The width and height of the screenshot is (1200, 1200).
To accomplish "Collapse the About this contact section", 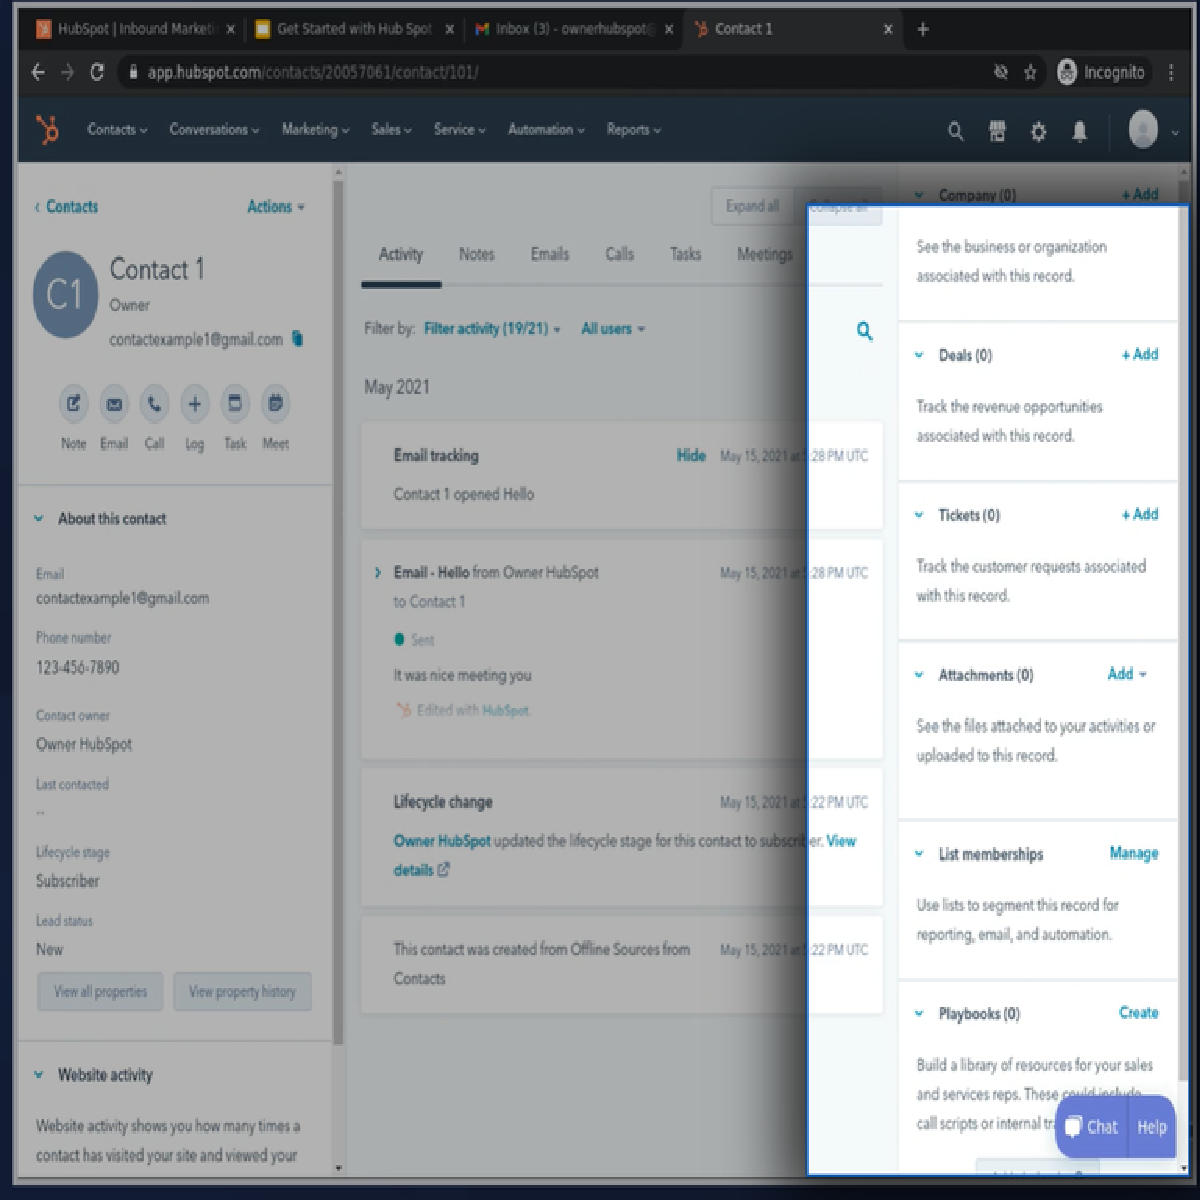I will (39, 519).
